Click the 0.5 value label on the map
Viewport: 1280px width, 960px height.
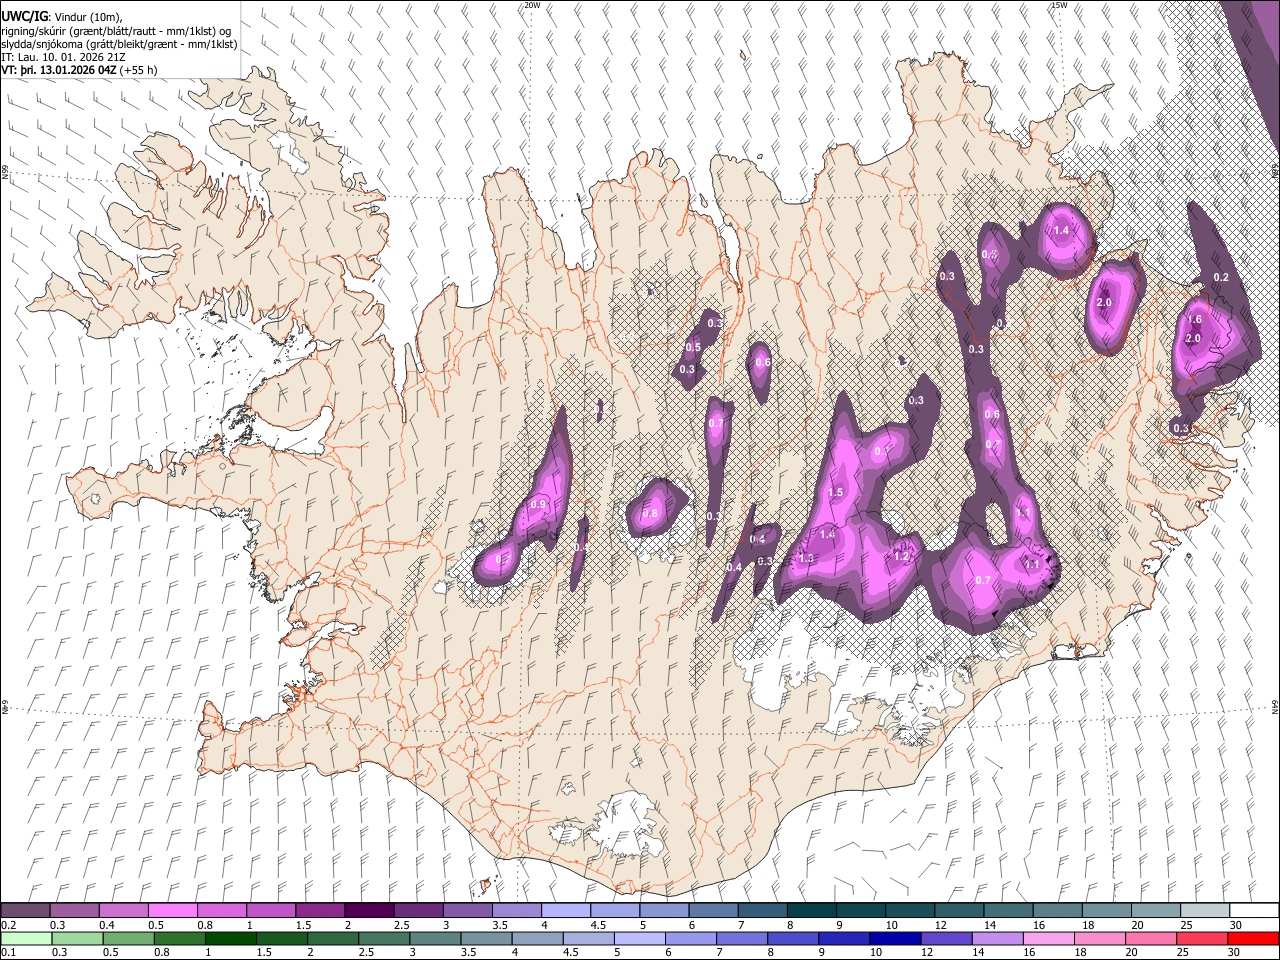693,348
